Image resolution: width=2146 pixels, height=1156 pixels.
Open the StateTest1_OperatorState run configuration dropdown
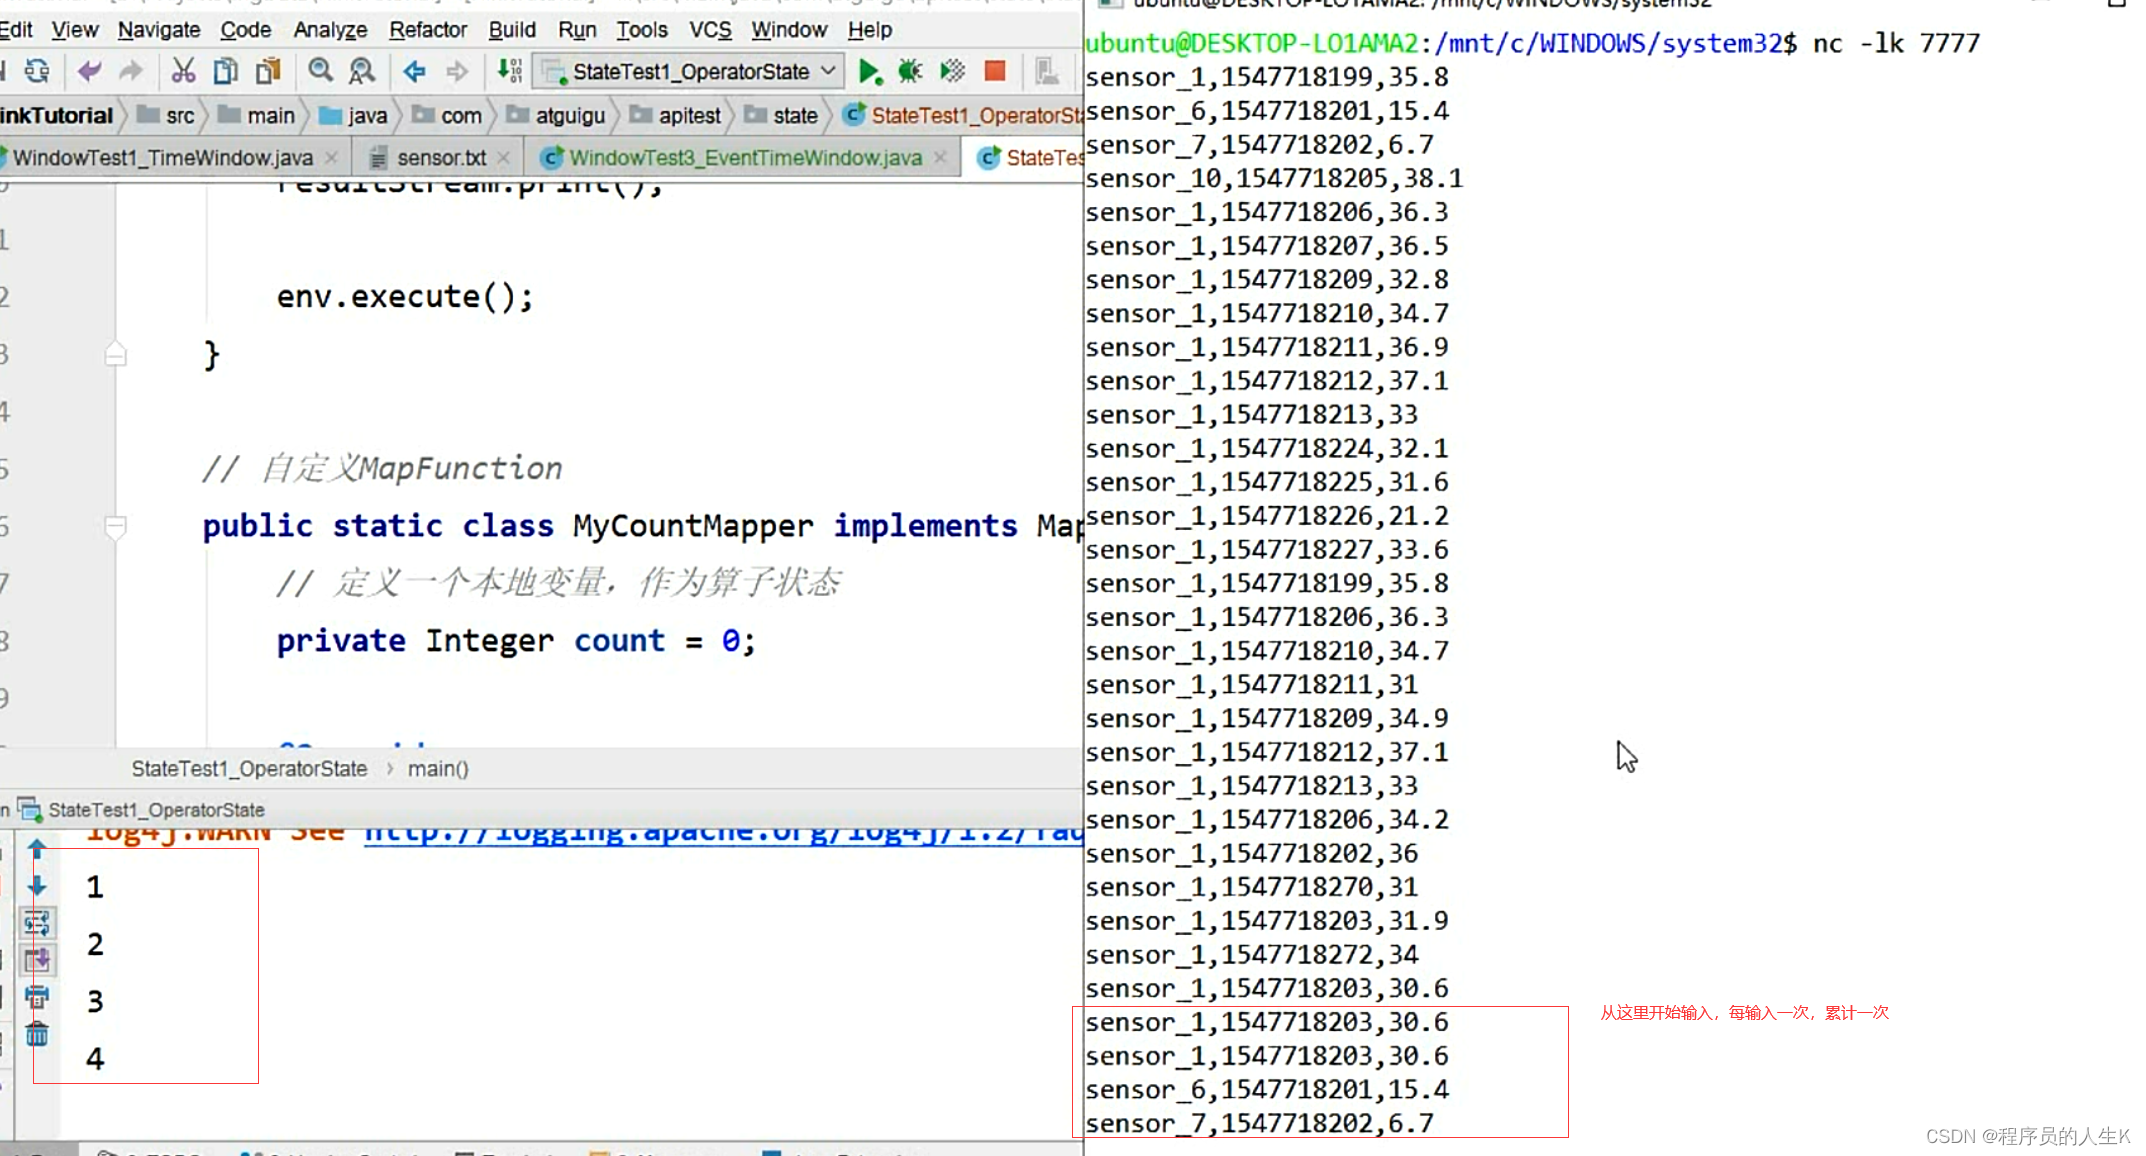coord(690,71)
